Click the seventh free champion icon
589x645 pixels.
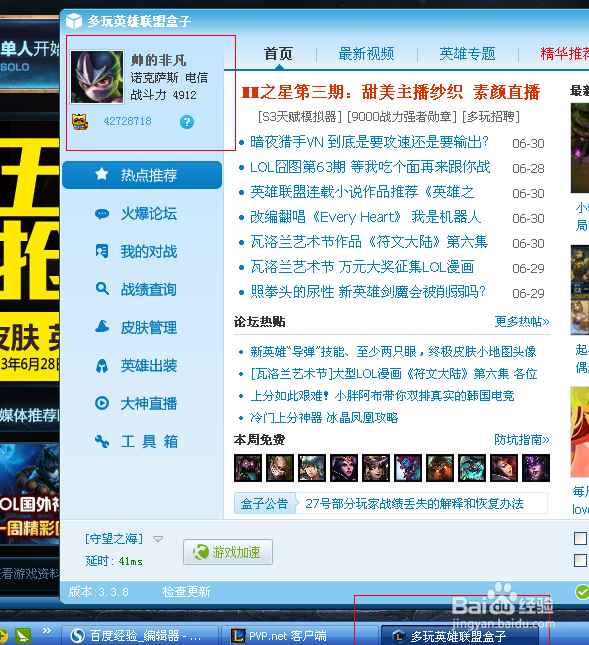pos(440,468)
